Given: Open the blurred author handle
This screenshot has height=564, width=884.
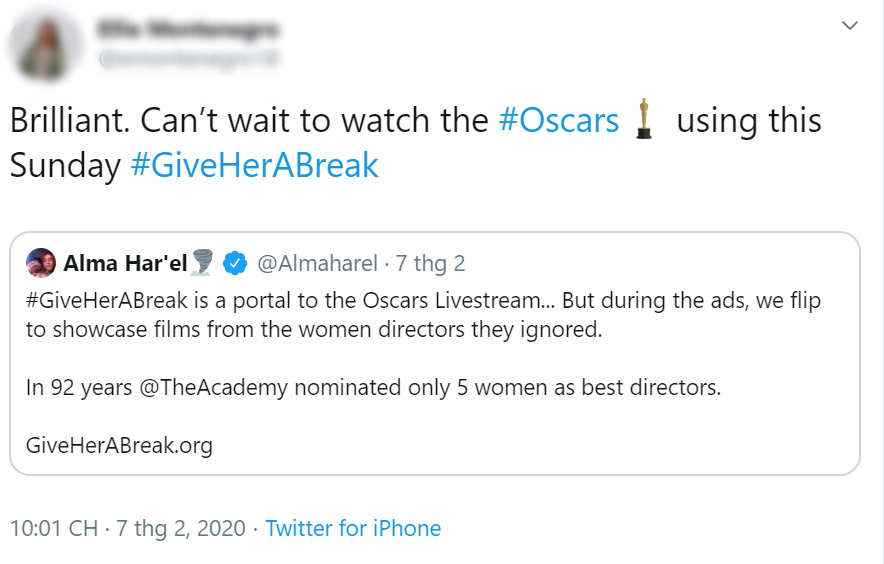Looking at the screenshot, I should coord(188,59).
